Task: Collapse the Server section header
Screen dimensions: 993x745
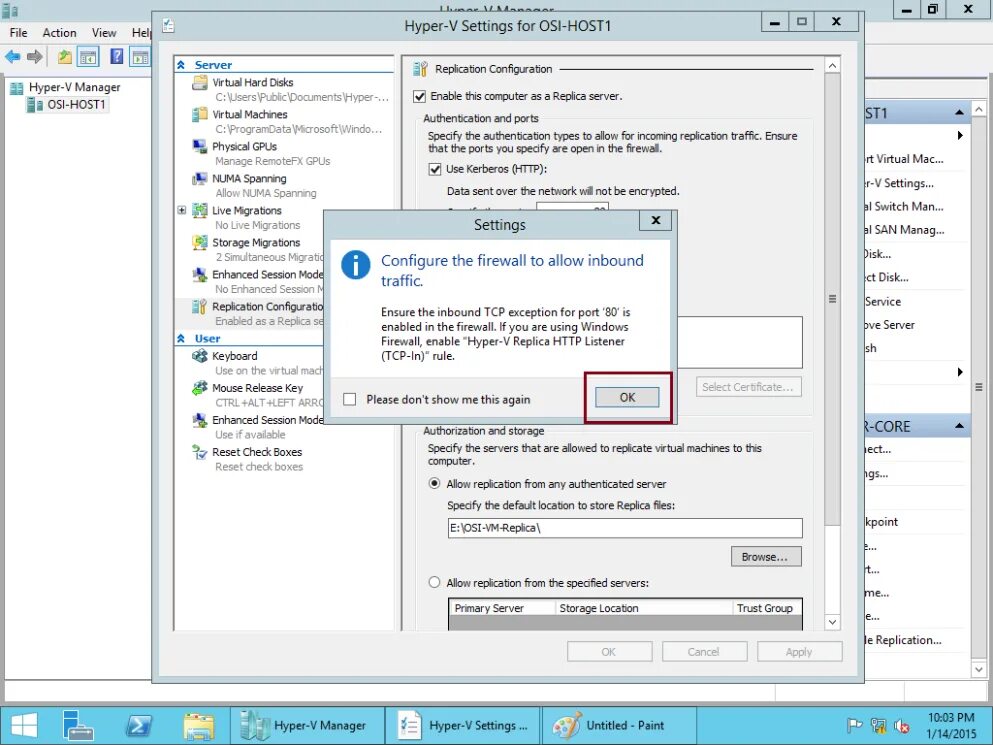Action: (181, 65)
